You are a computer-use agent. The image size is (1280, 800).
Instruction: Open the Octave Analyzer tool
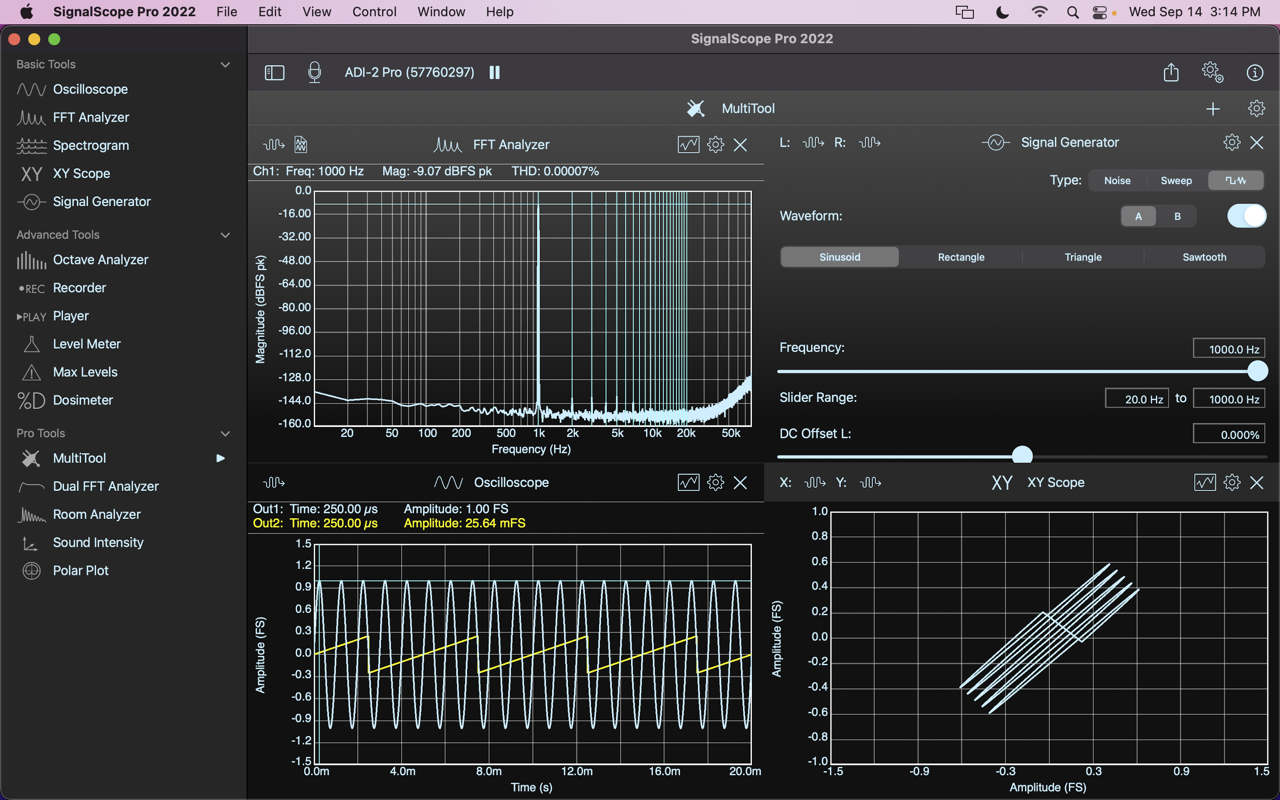[x=100, y=259]
